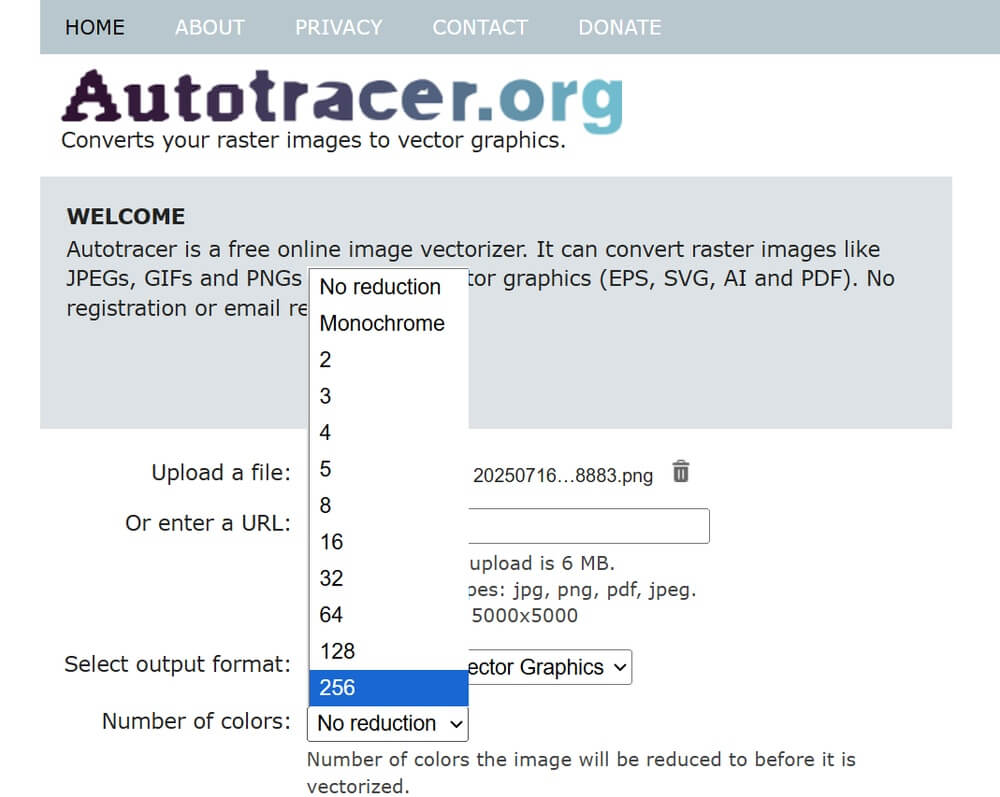This screenshot has height=797, width=1000.
Task: Pick the 128 colors option
Action: coord(388,651)
